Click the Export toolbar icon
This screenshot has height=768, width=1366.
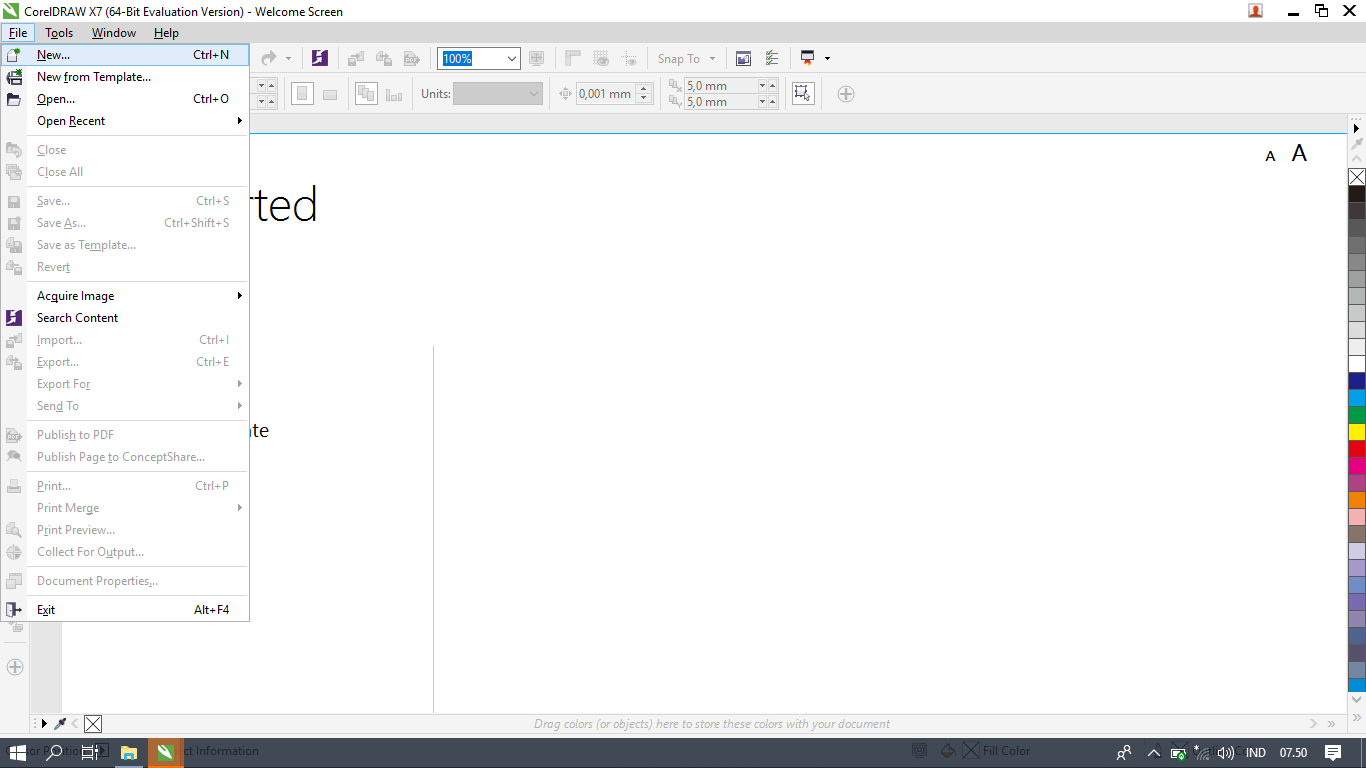(384, 58)
